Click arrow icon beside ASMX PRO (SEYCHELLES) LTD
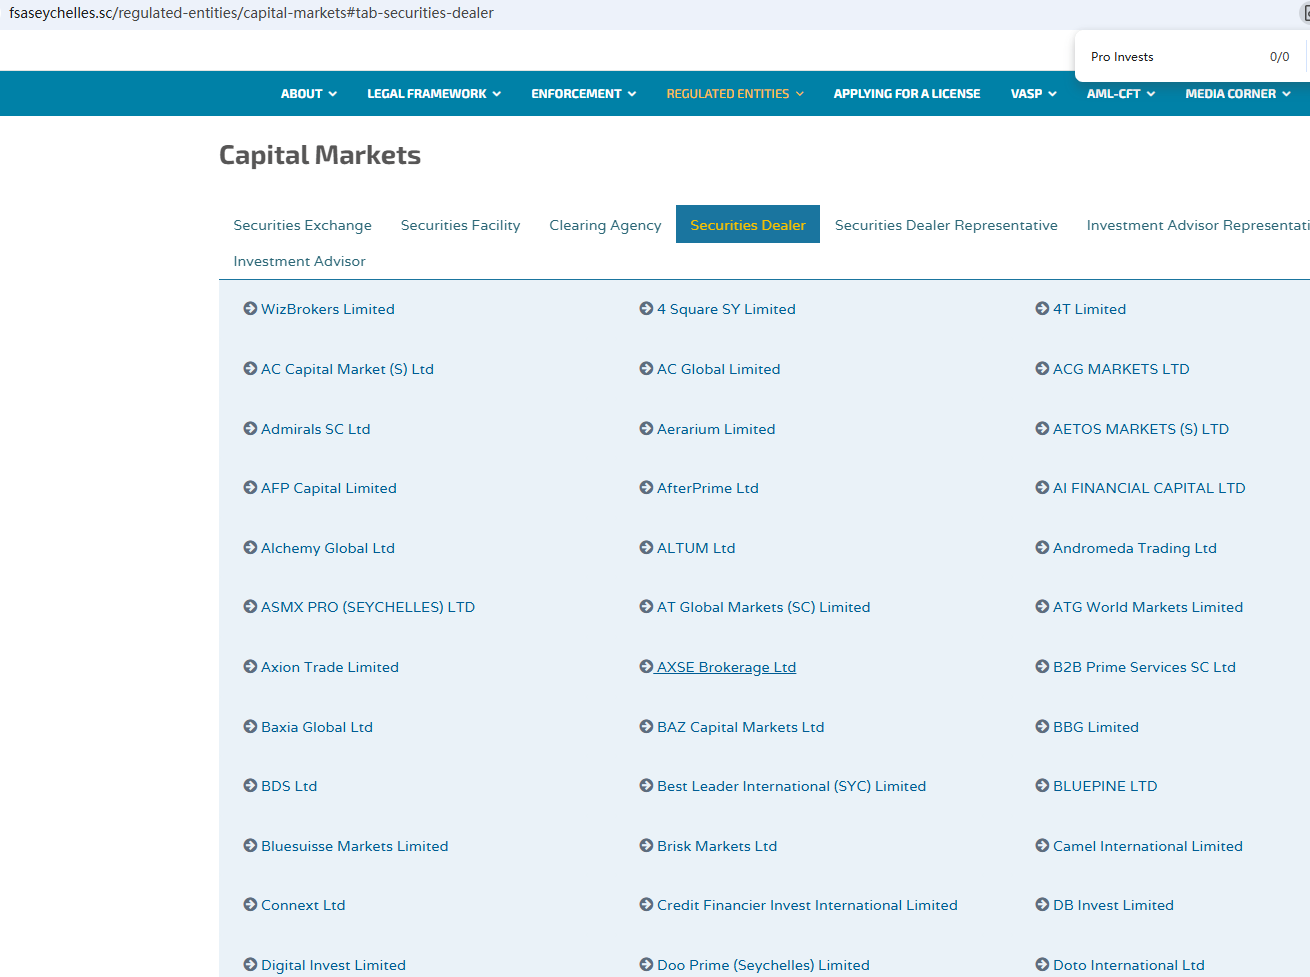The width and height of the screenshot is (1310, 977). 250,607
